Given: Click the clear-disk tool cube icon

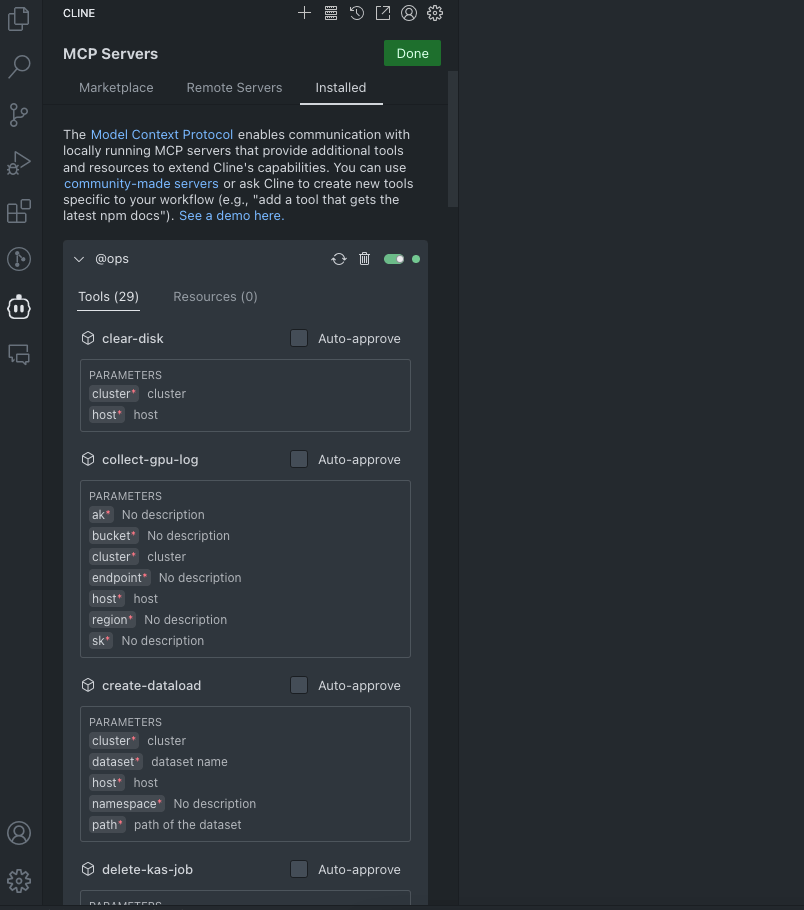Looking at the screenshot, I should pos(88,338).
